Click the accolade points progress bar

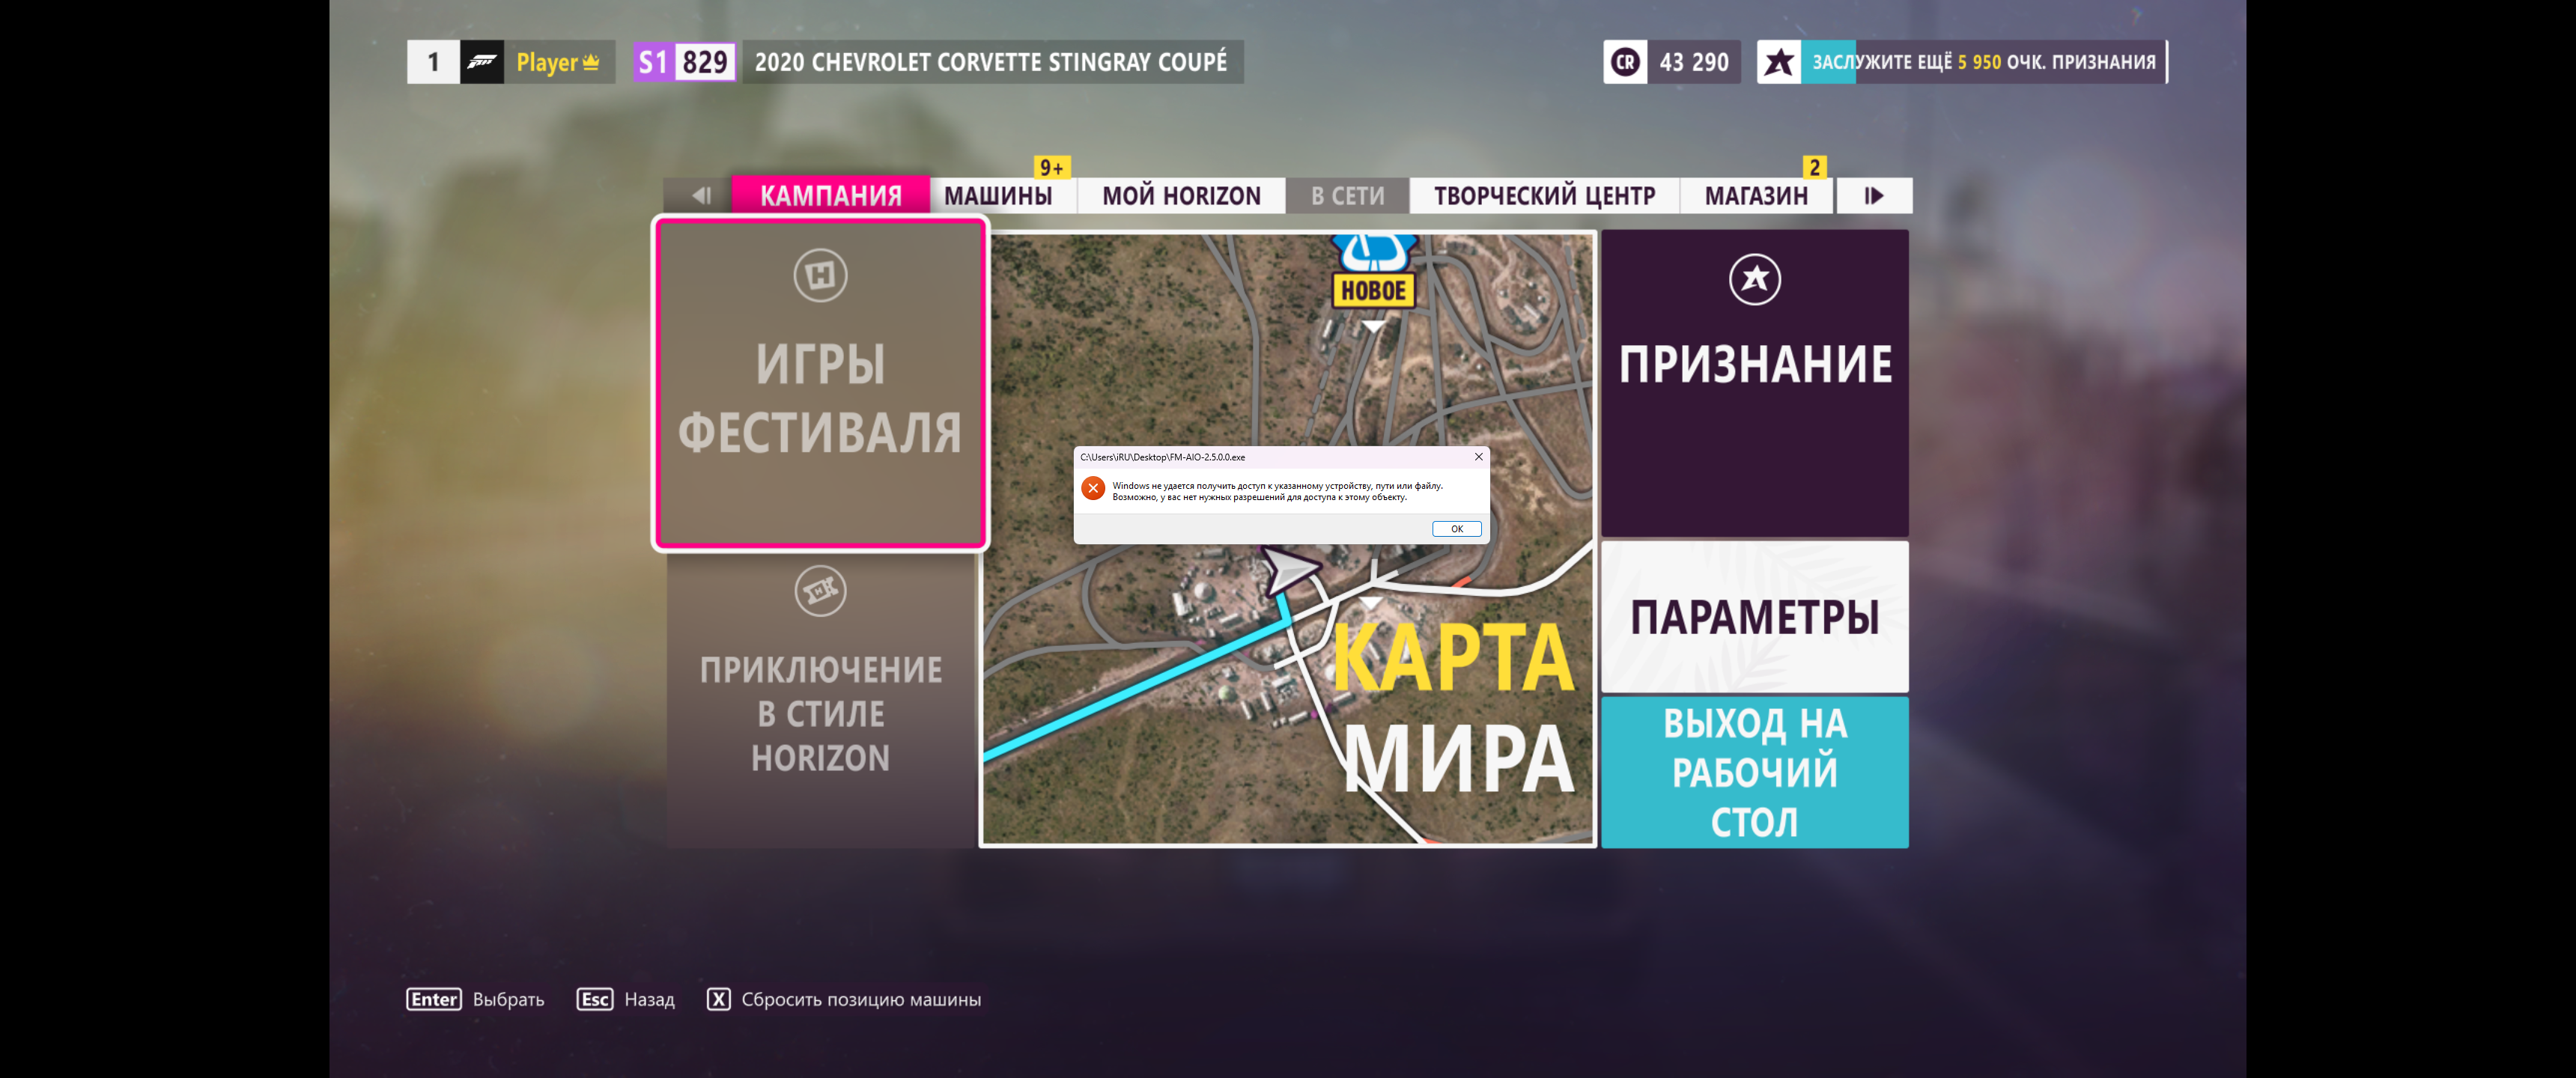click(1984, 62)
